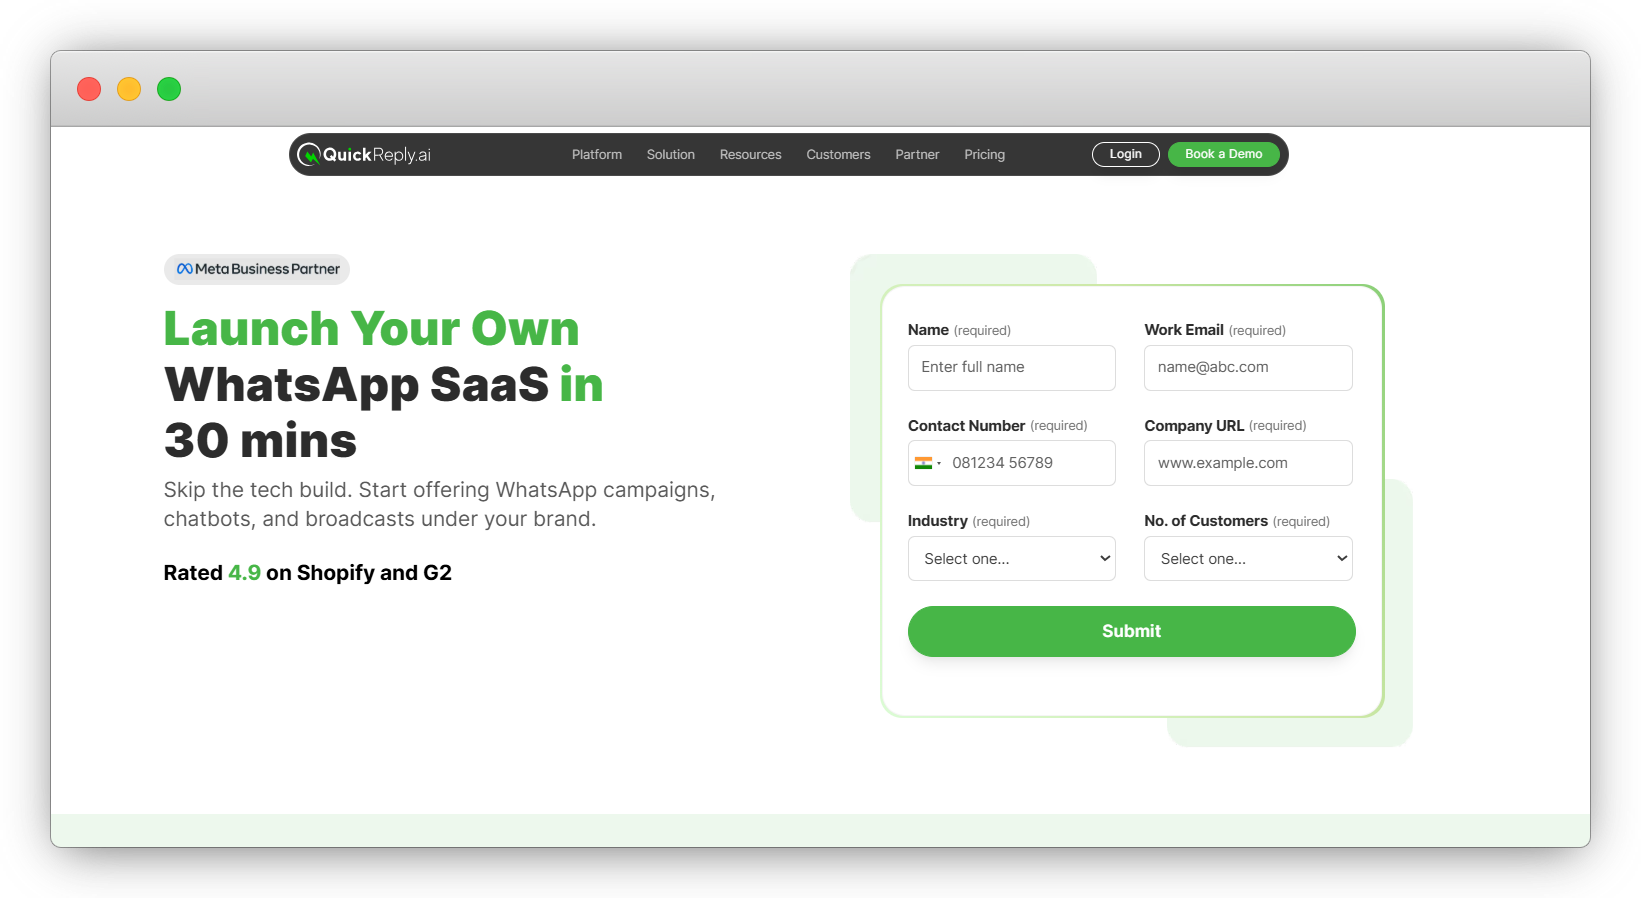Click the Book a Demo button

tap(1224, 154)
